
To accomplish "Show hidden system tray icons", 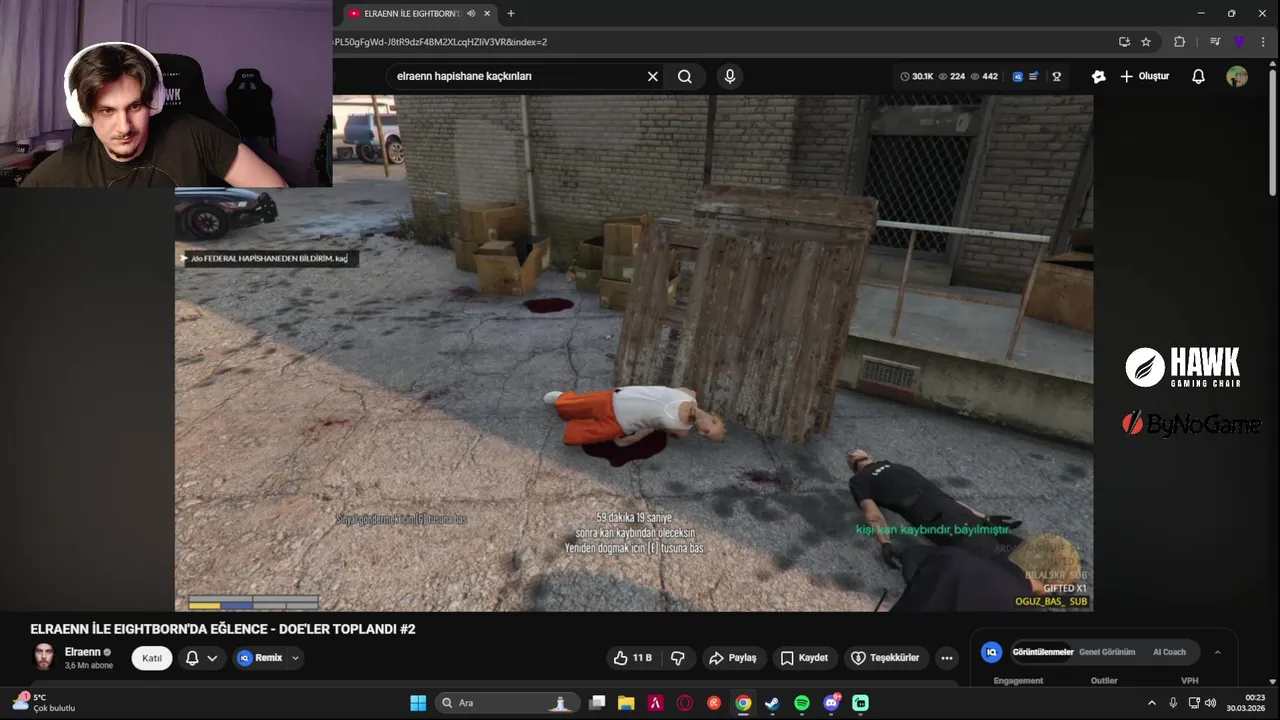I will coord(1151,703).
